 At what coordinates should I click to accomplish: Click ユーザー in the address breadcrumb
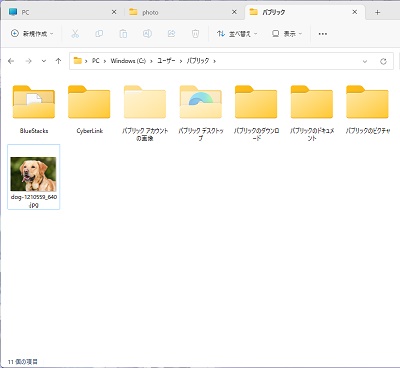[166, 61]
